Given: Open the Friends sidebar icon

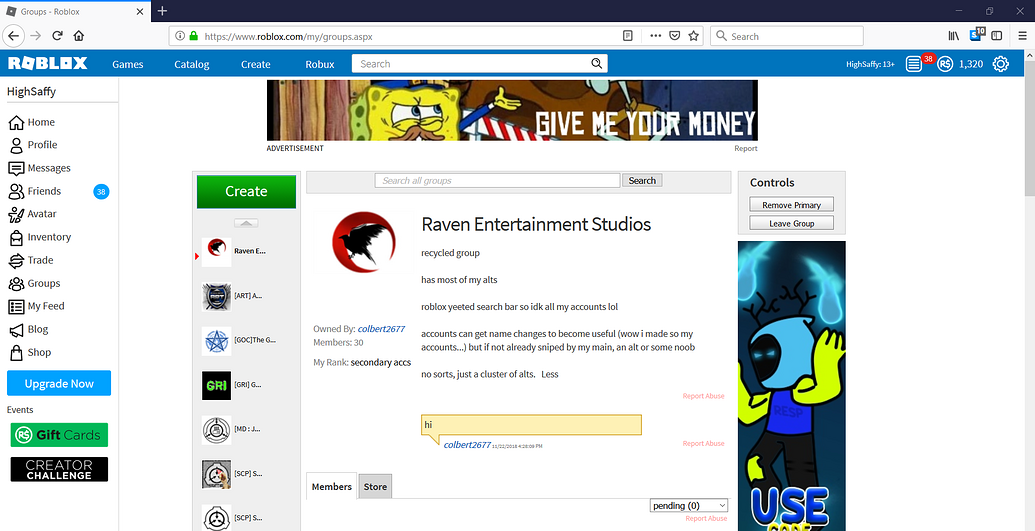Looking at the screenshot, I should (x=17, y=192).
